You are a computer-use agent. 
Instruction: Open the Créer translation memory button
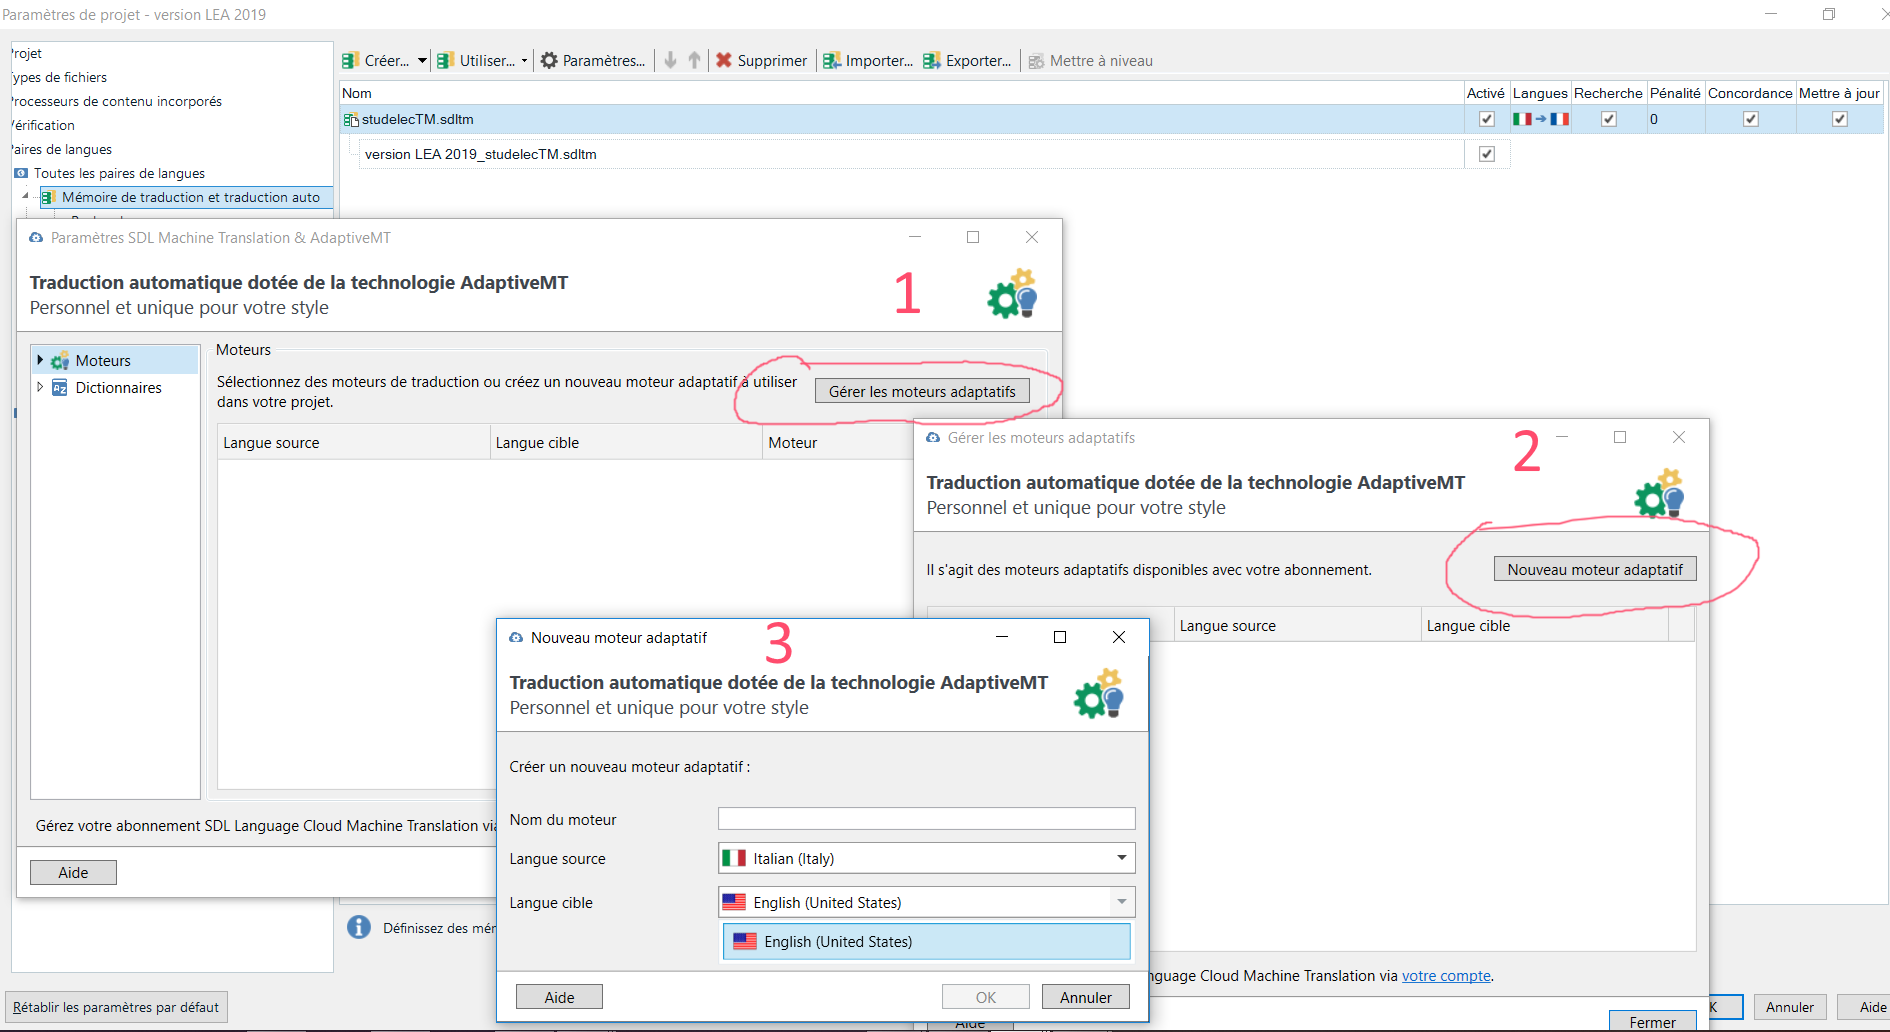pyautogui.click(x=376, y=60)
